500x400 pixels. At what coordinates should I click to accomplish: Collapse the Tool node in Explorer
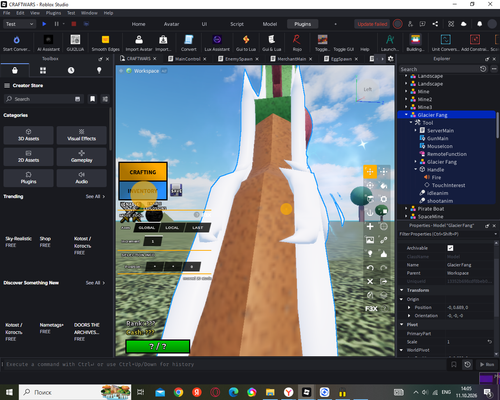(411, 123)
